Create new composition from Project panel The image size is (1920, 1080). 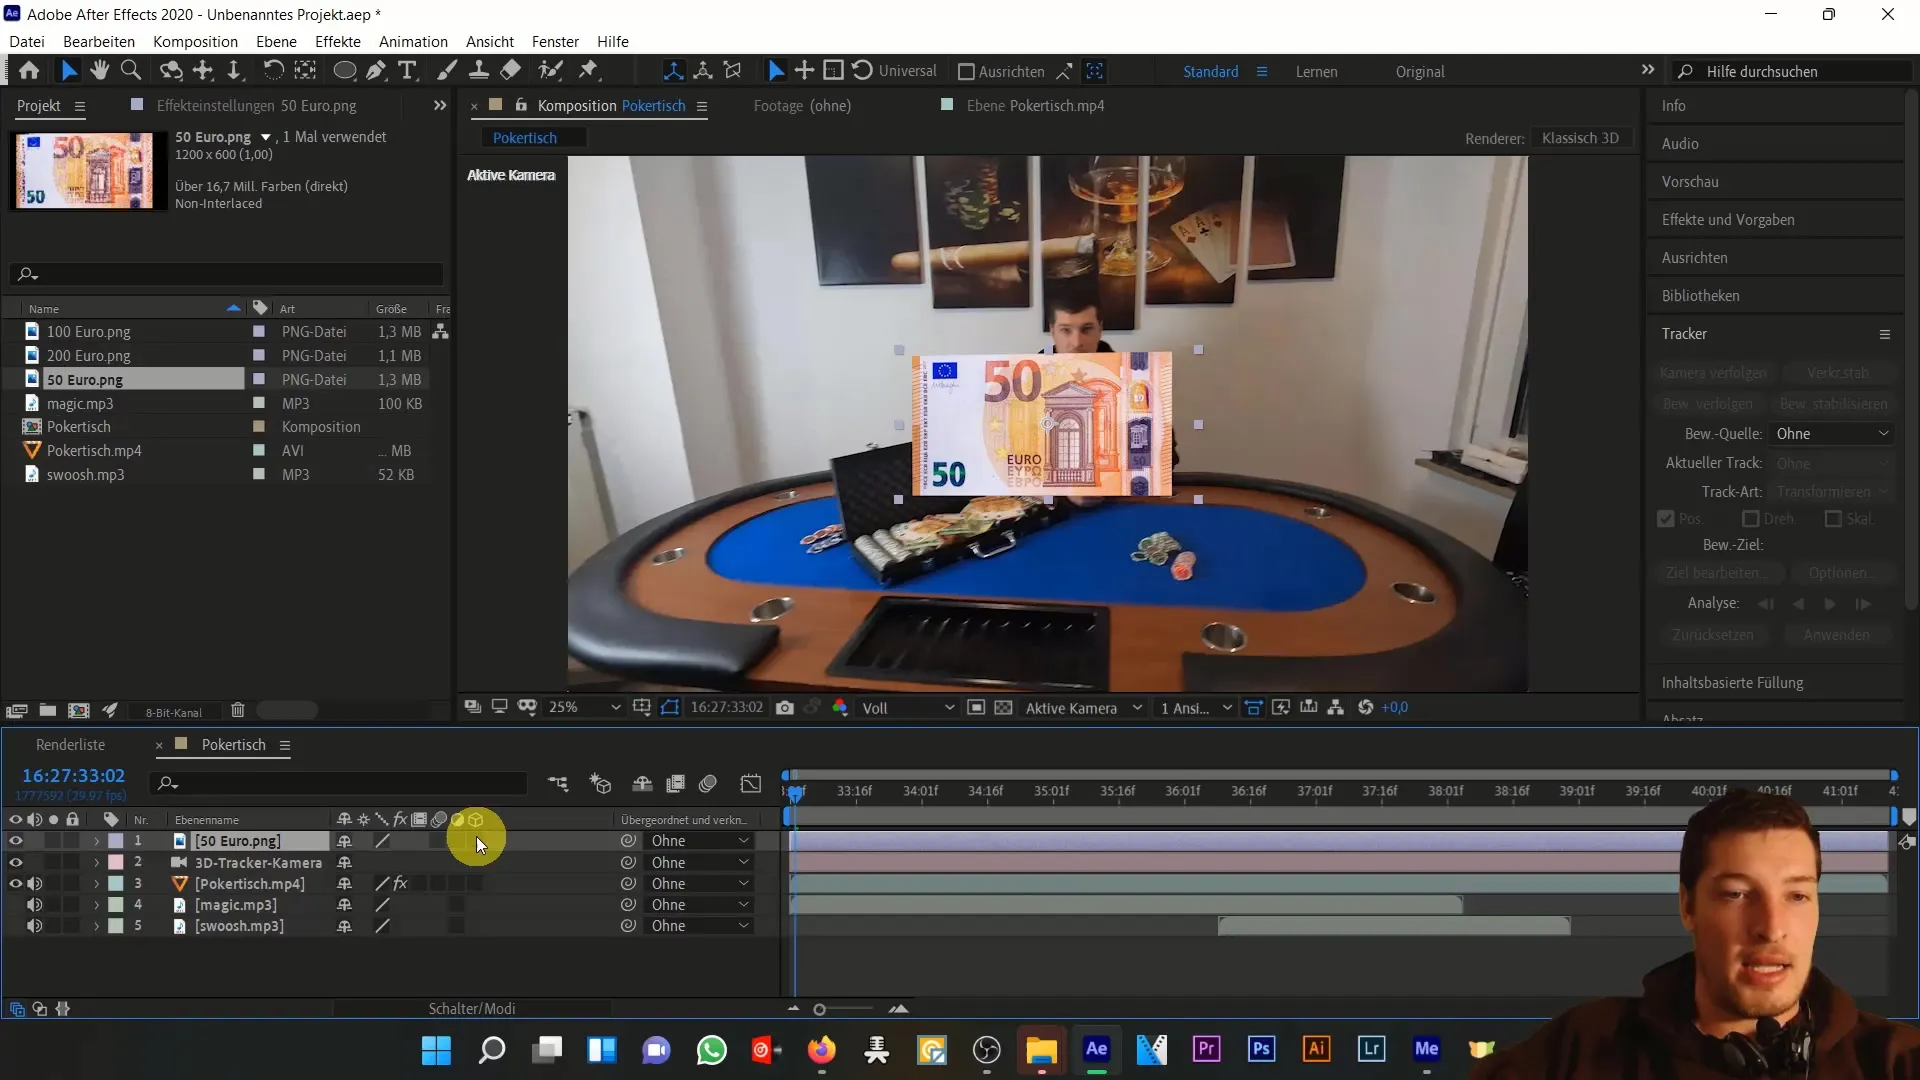point(78,711)
